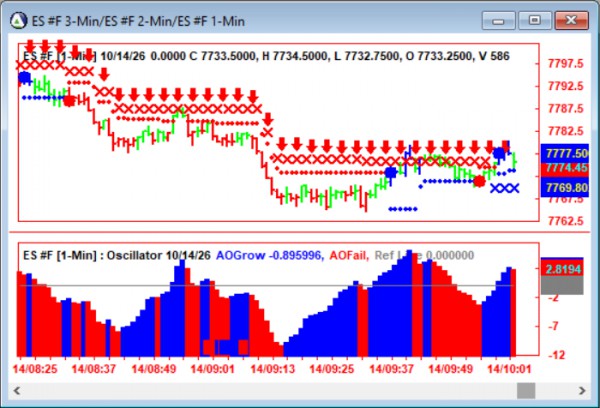The image size is (600, 408).
Task: Click the 14/09:01 time axis label
Action: [x=212, y=369]
